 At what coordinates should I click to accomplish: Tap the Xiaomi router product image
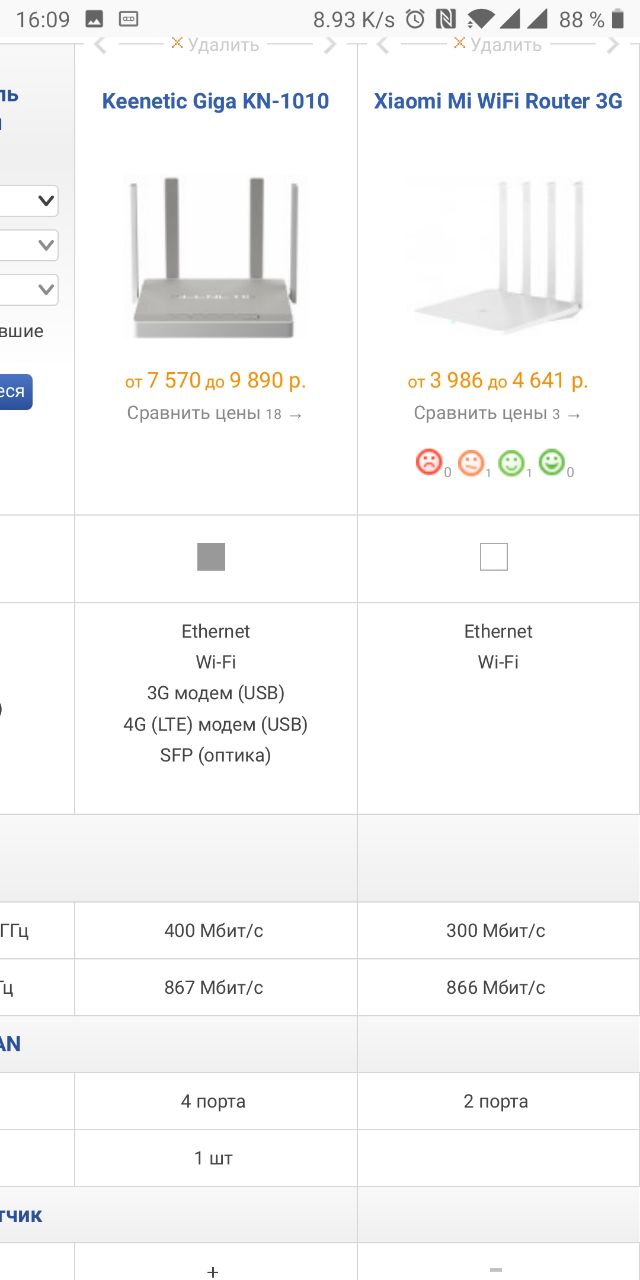[498, 256]
